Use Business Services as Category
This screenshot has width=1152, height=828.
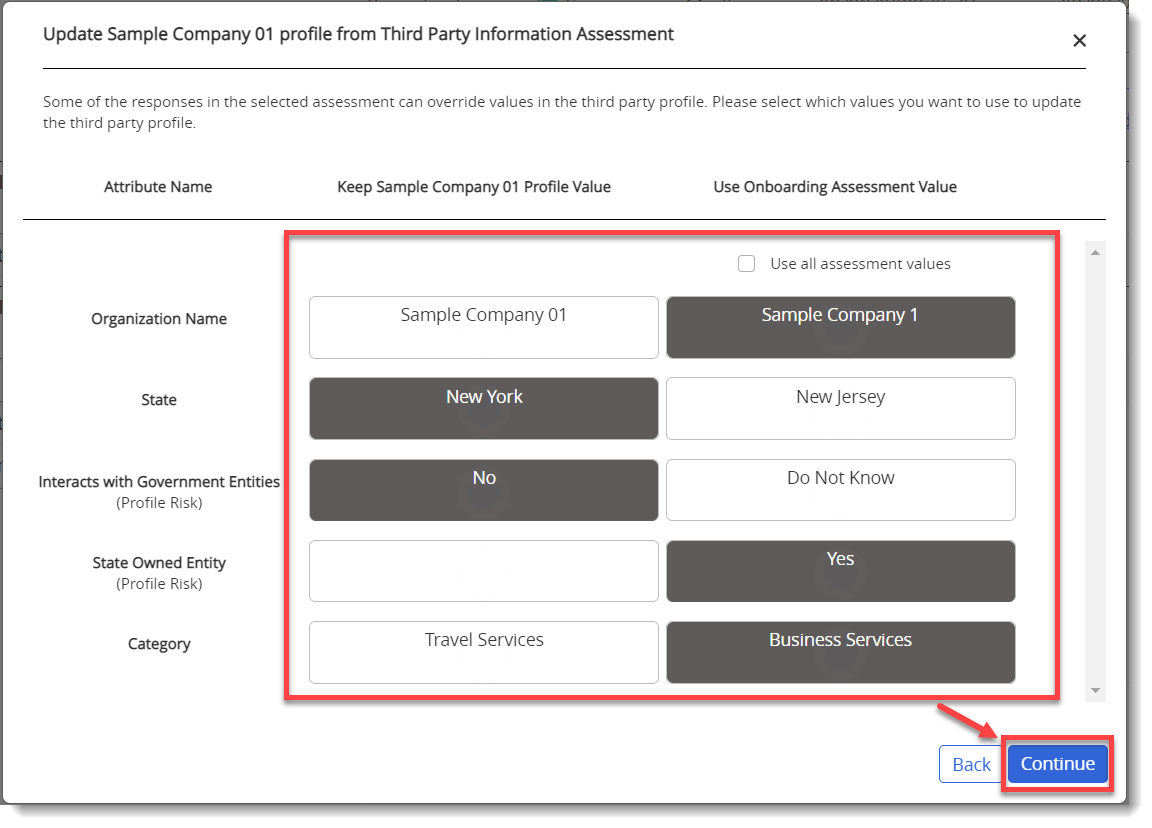(840, 652)
